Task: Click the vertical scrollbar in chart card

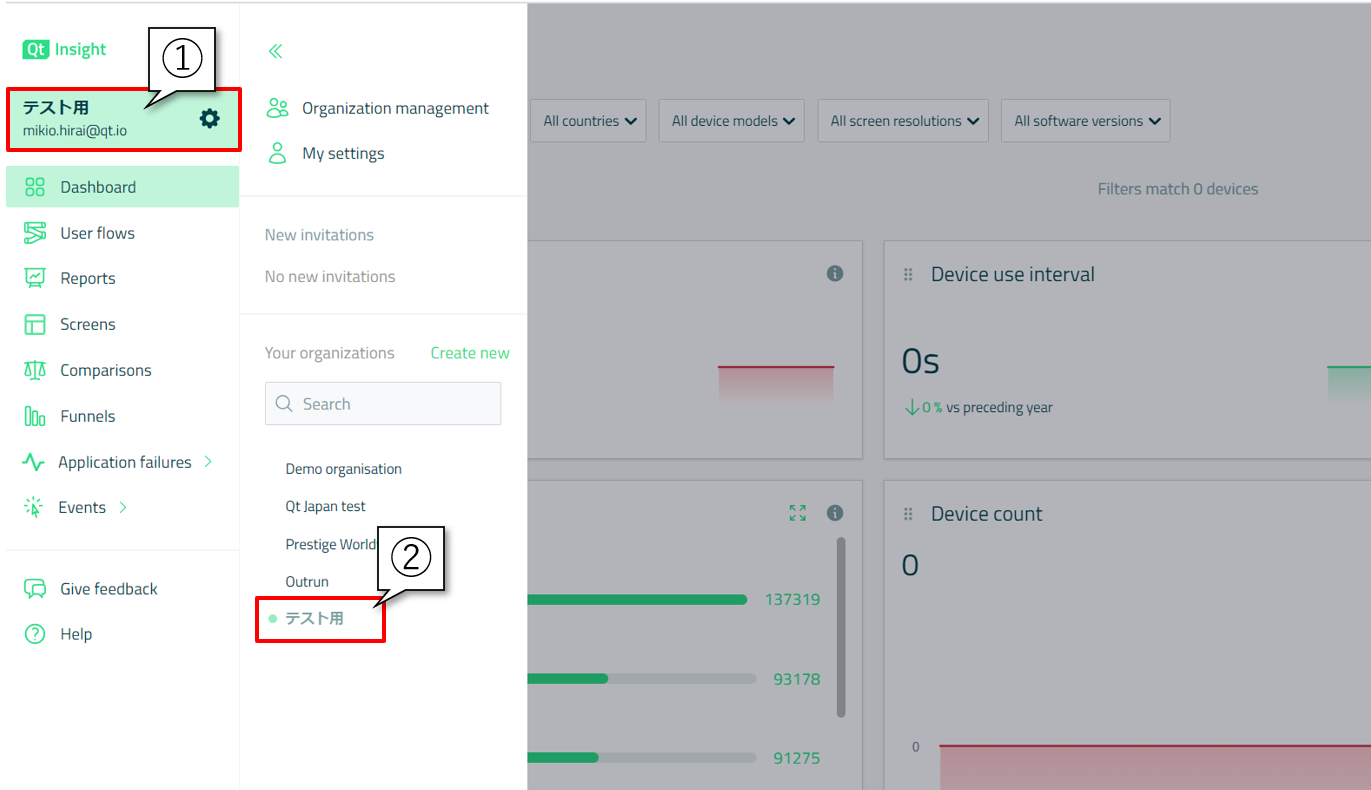Action: tap(841, 627)
